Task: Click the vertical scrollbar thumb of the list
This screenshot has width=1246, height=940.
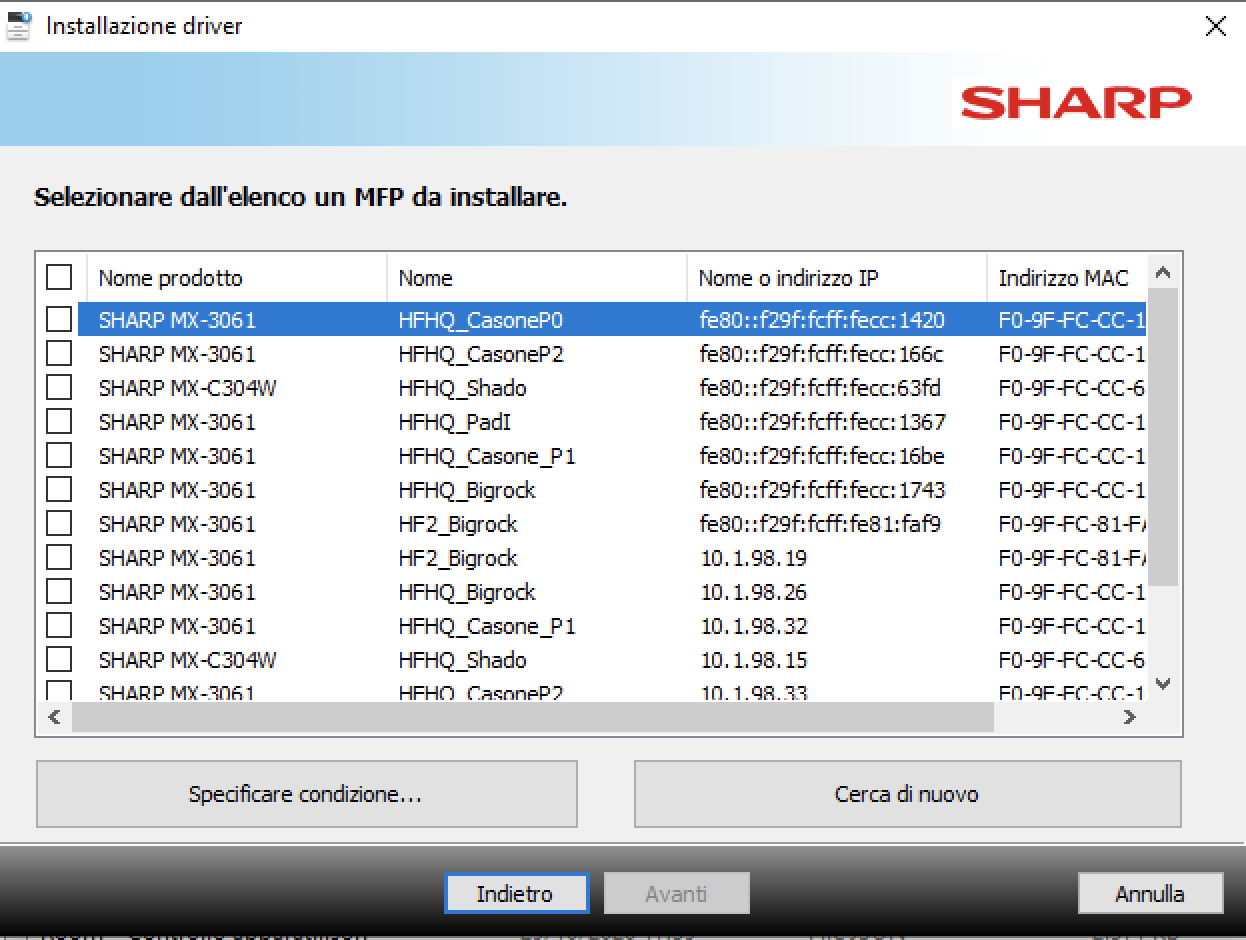Action: (x=1162, y=436)
